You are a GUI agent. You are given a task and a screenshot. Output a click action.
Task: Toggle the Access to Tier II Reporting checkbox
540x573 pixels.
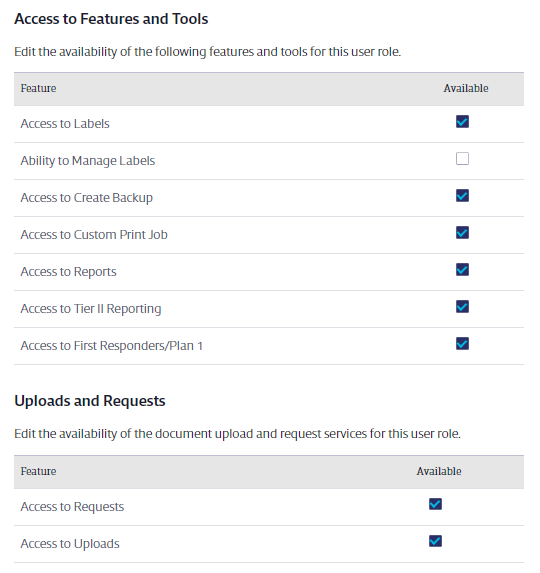click(x=462, y=307)
